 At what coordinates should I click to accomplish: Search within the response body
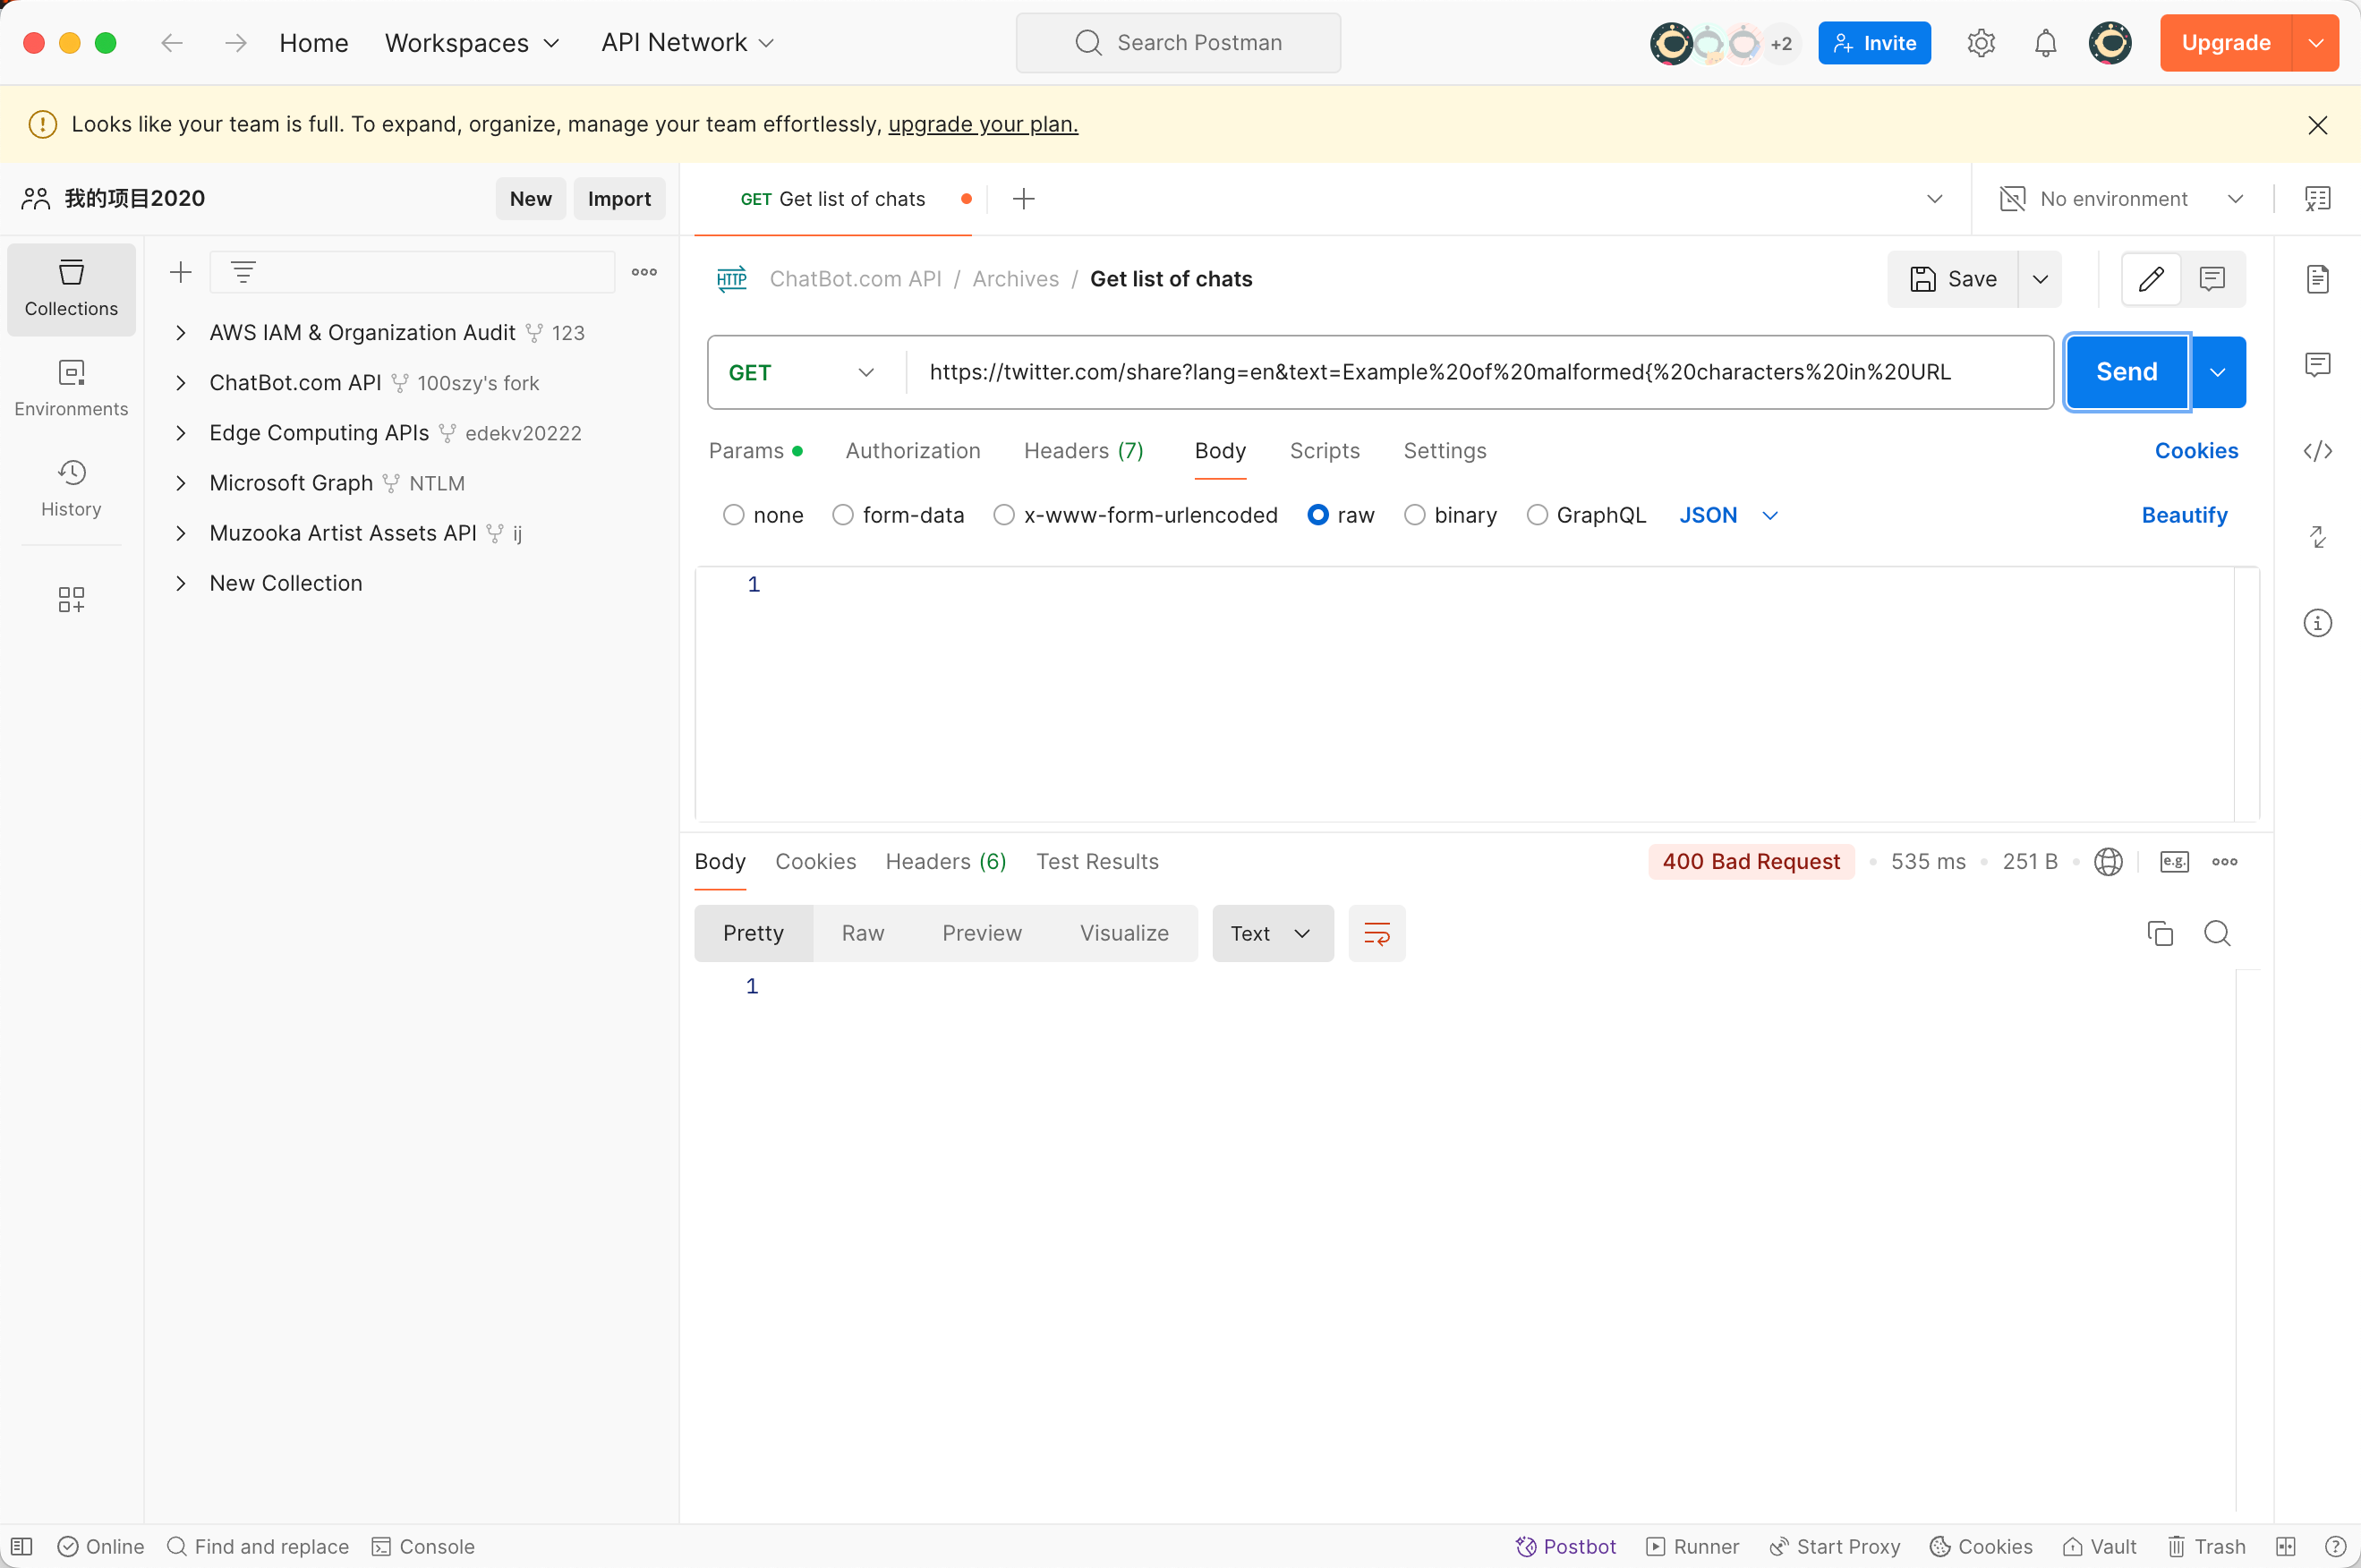click(2217, 934)
